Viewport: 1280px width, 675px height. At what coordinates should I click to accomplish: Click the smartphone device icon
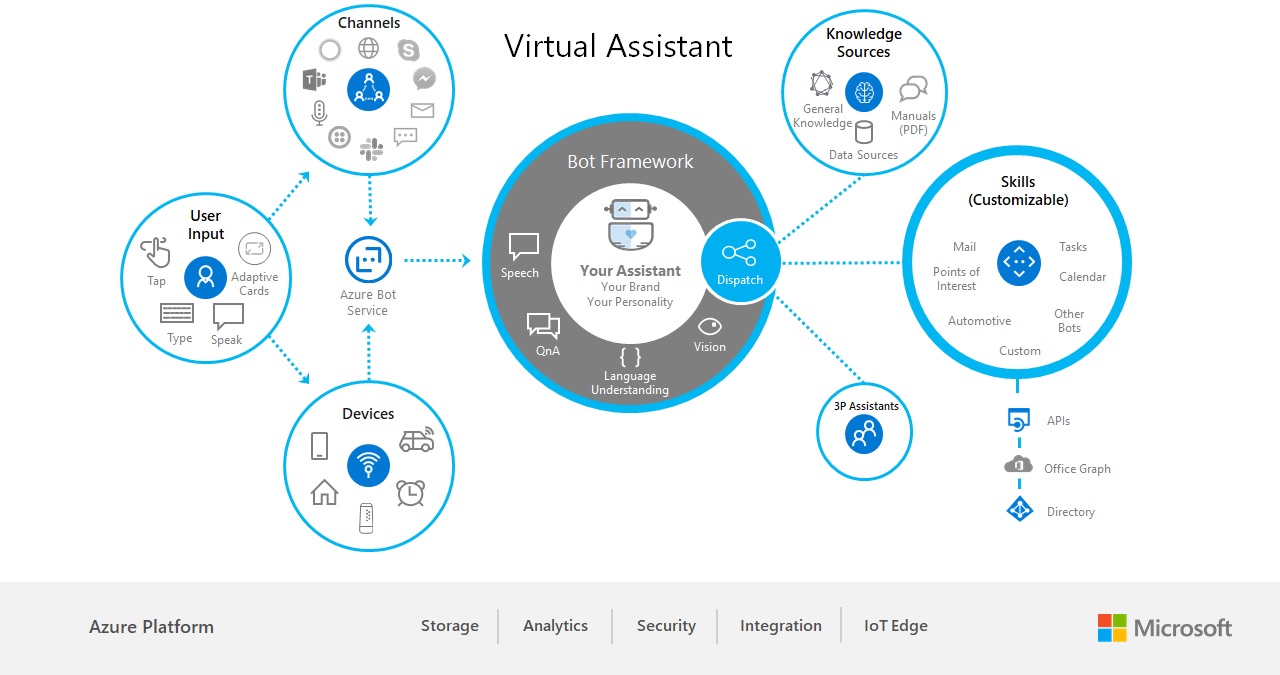320,446
